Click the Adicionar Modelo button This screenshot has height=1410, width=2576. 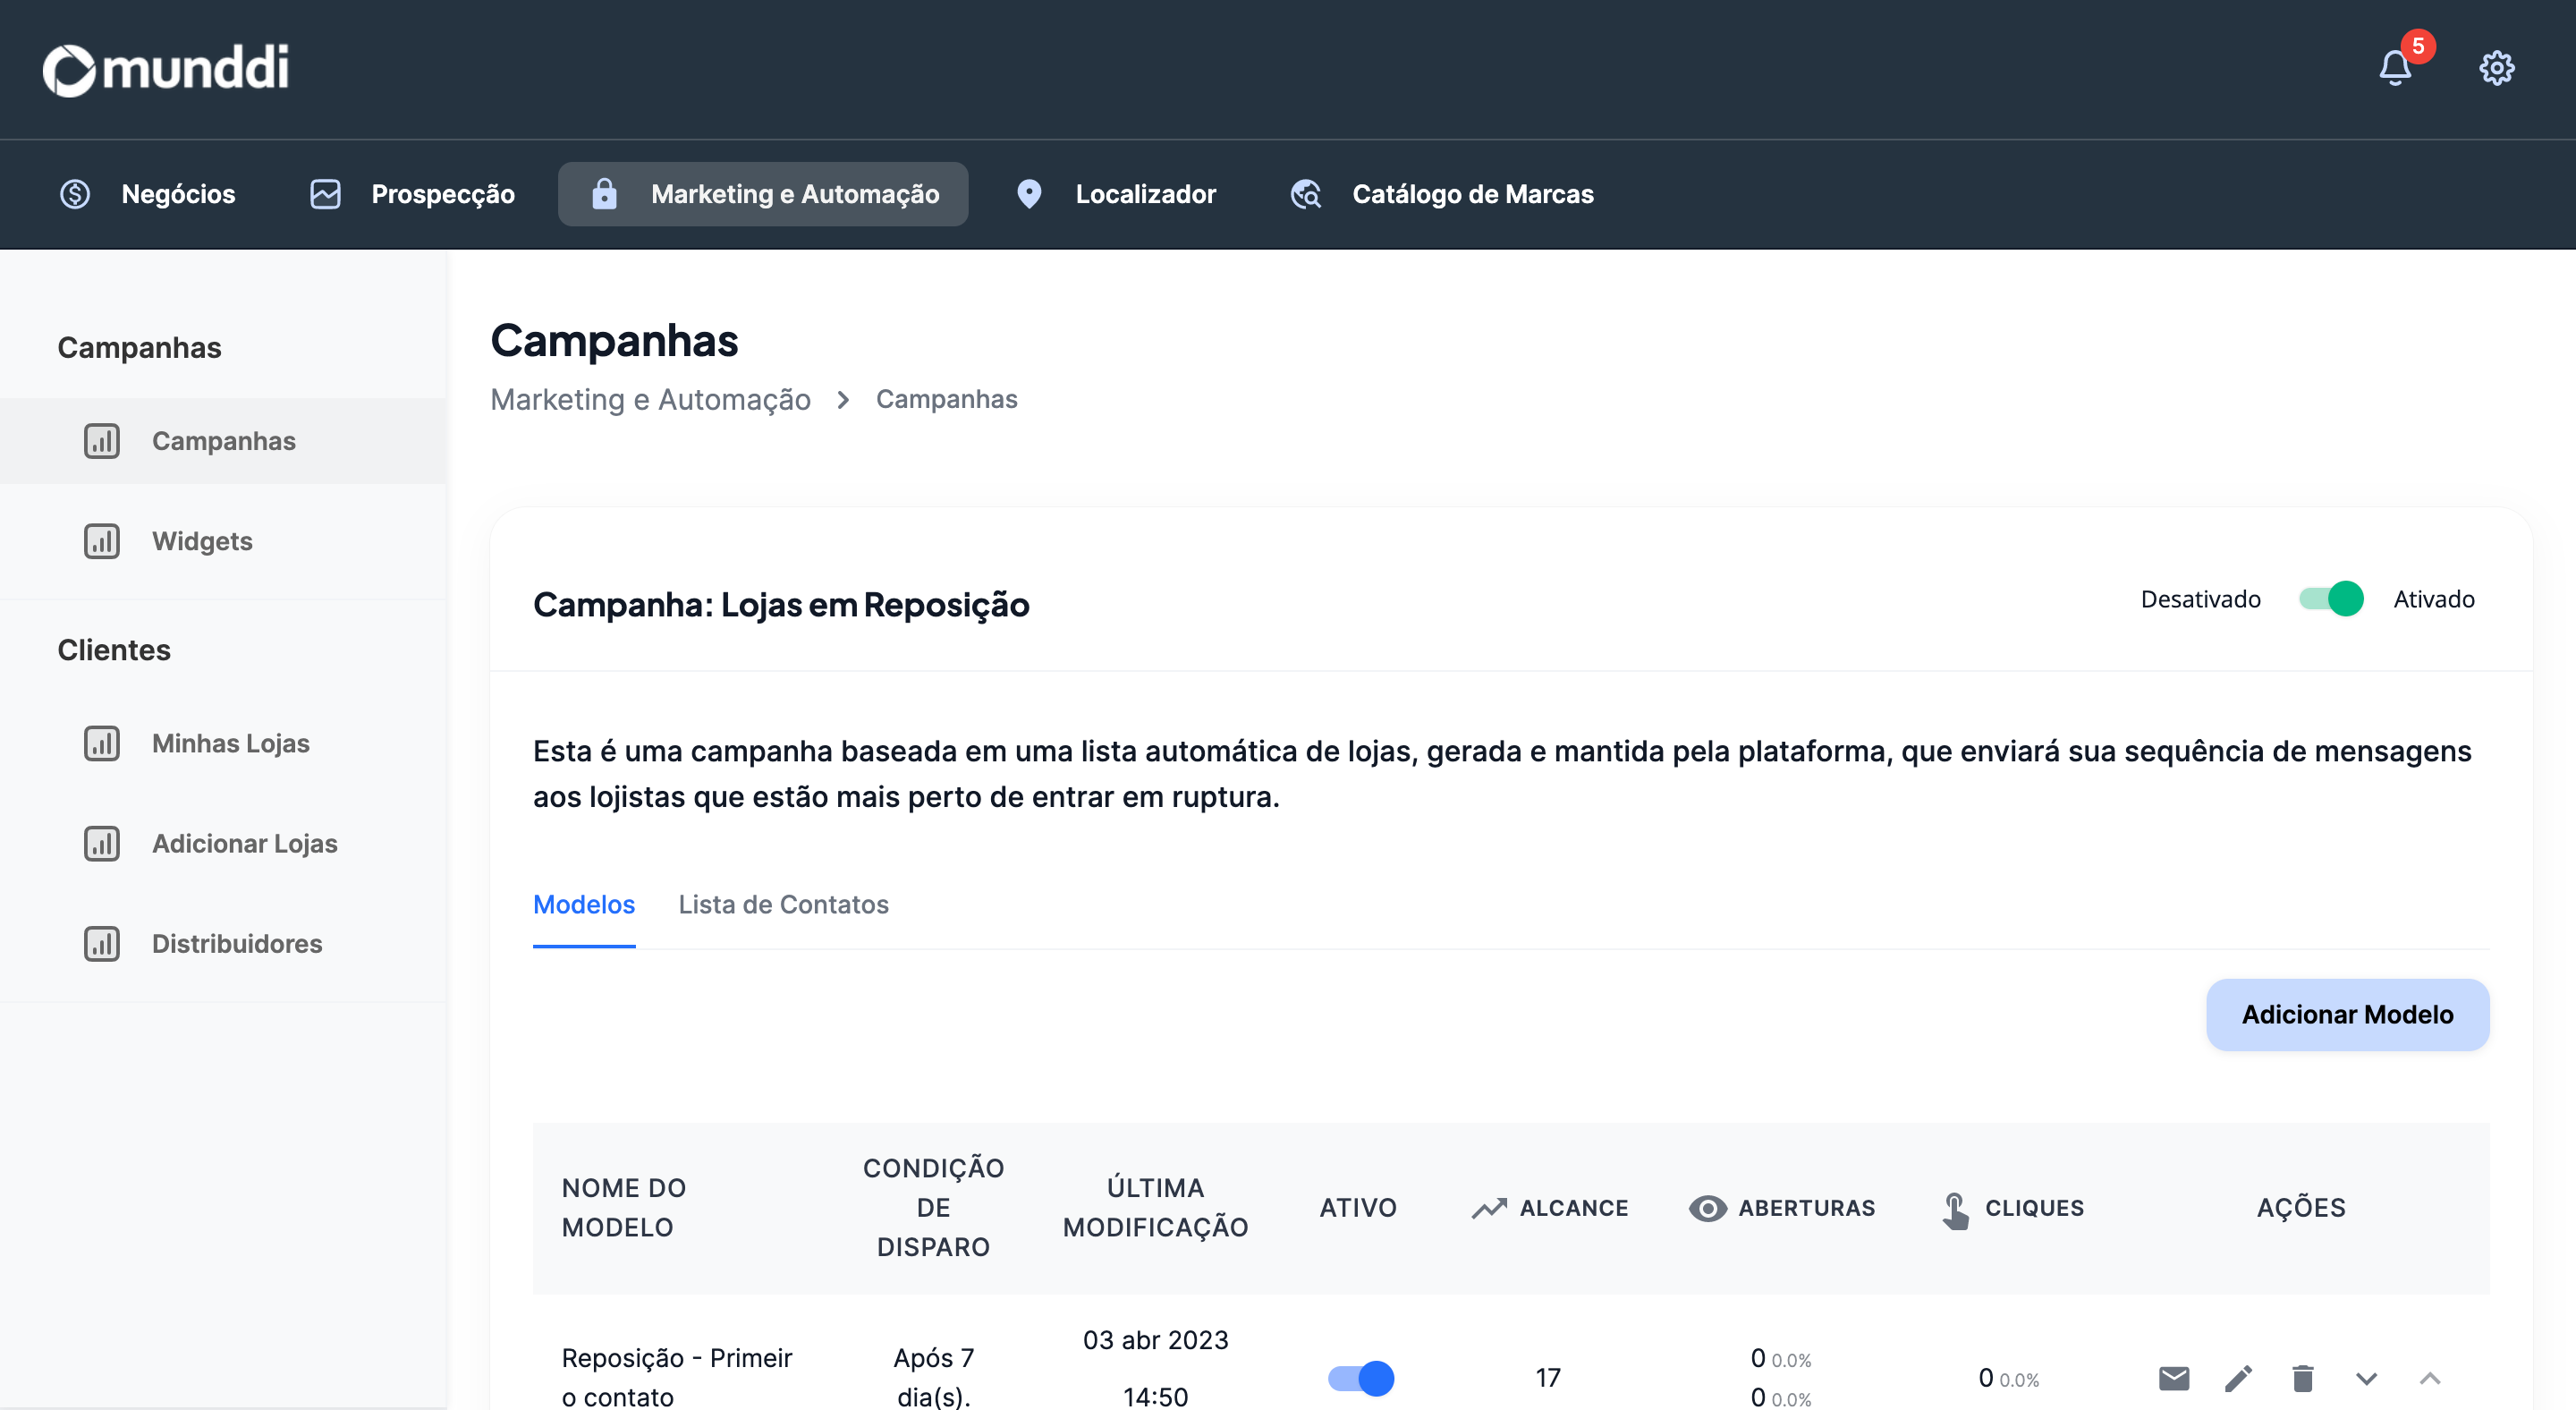(x=2346, y=1014)
